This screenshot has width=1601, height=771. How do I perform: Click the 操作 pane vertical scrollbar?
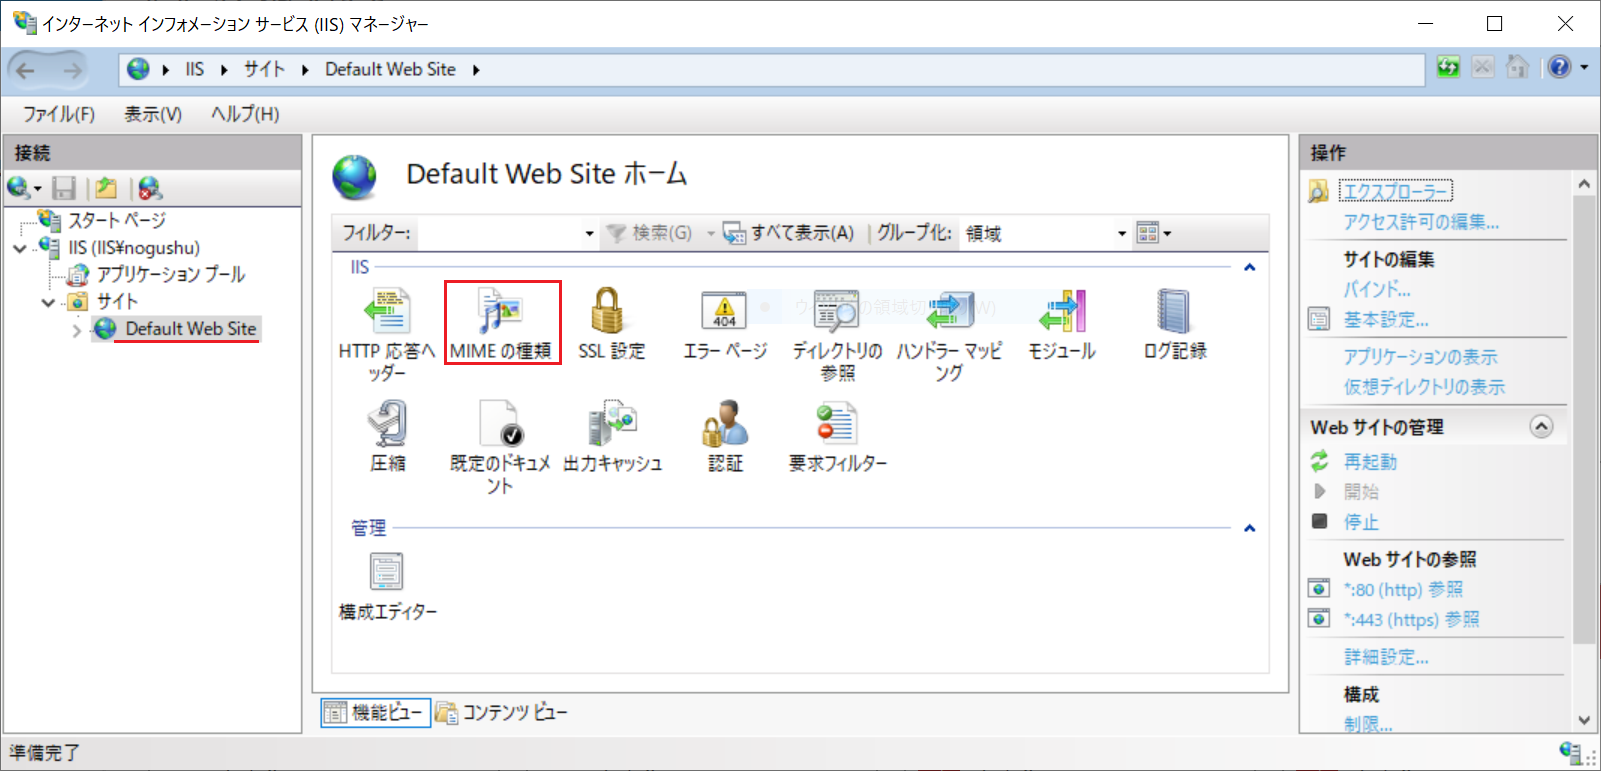click(1584, 420)
